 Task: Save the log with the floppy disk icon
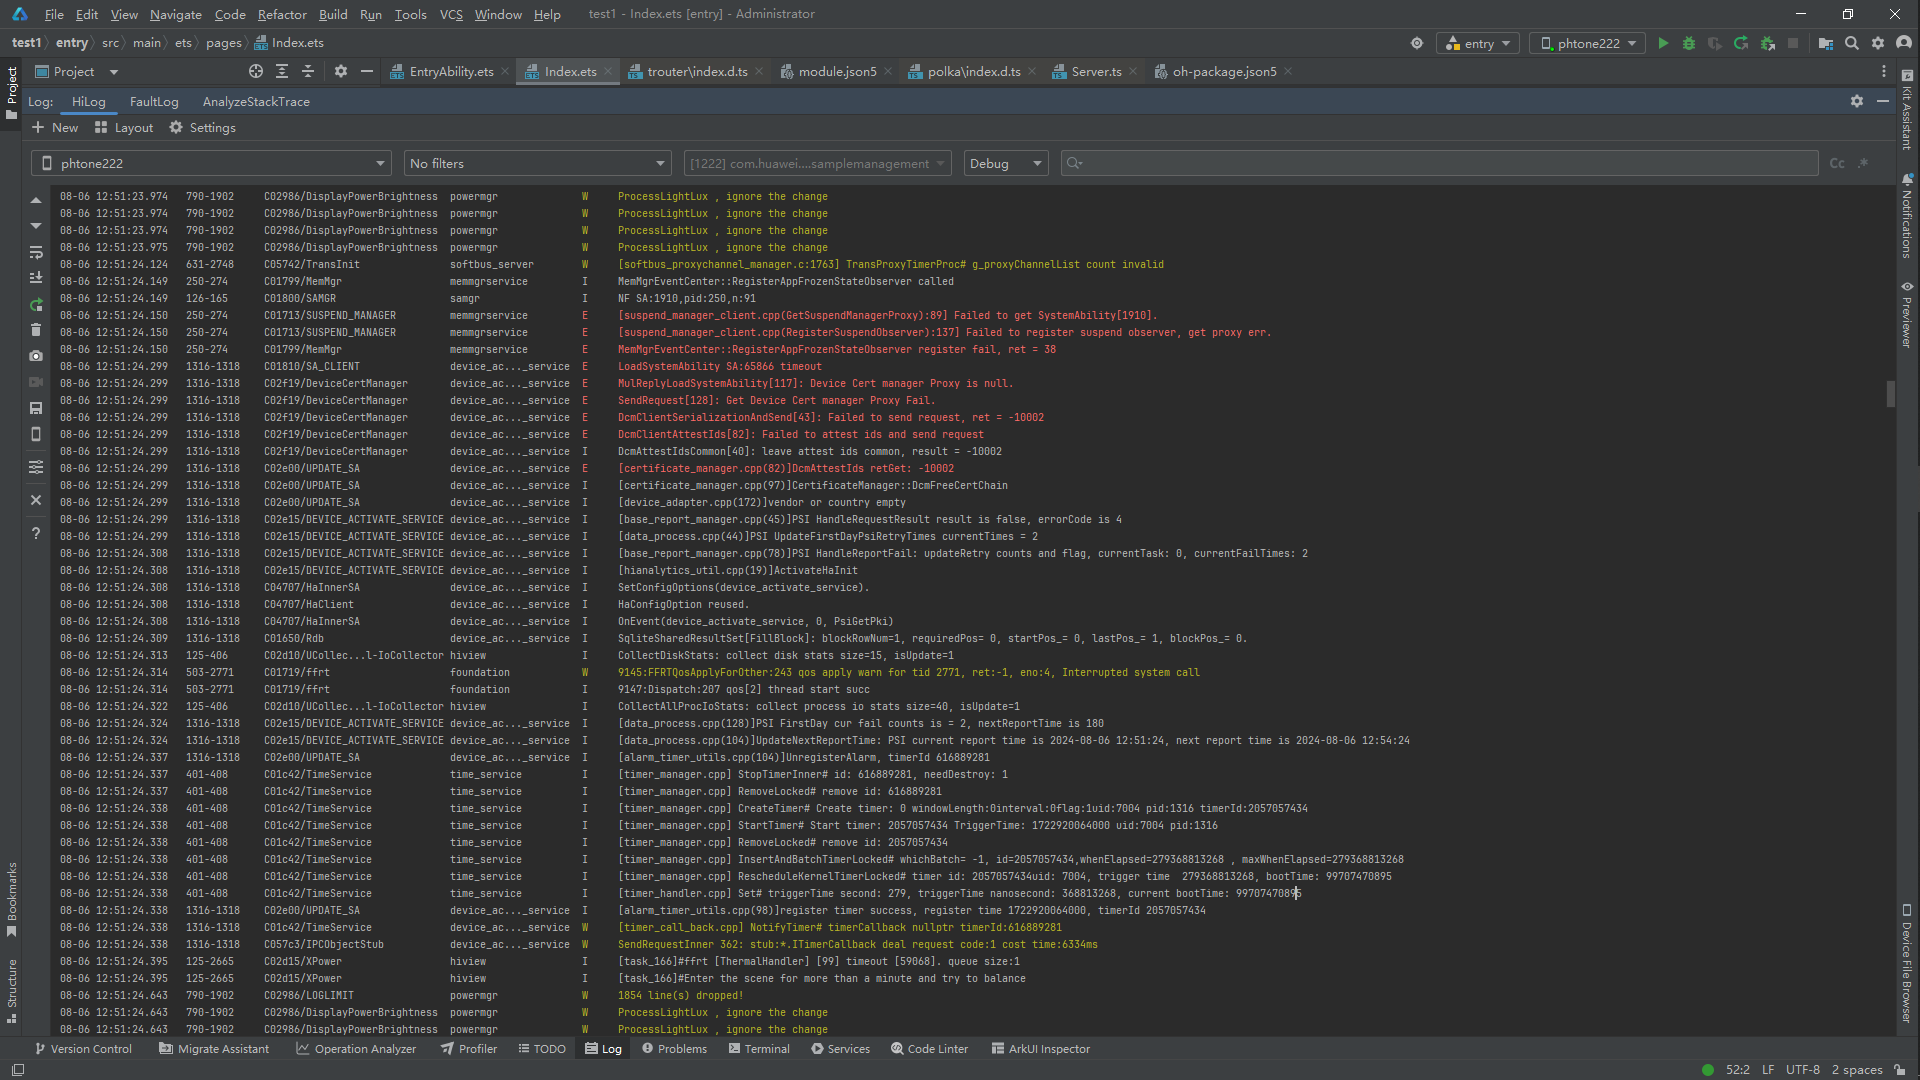[x=36, y=408]
